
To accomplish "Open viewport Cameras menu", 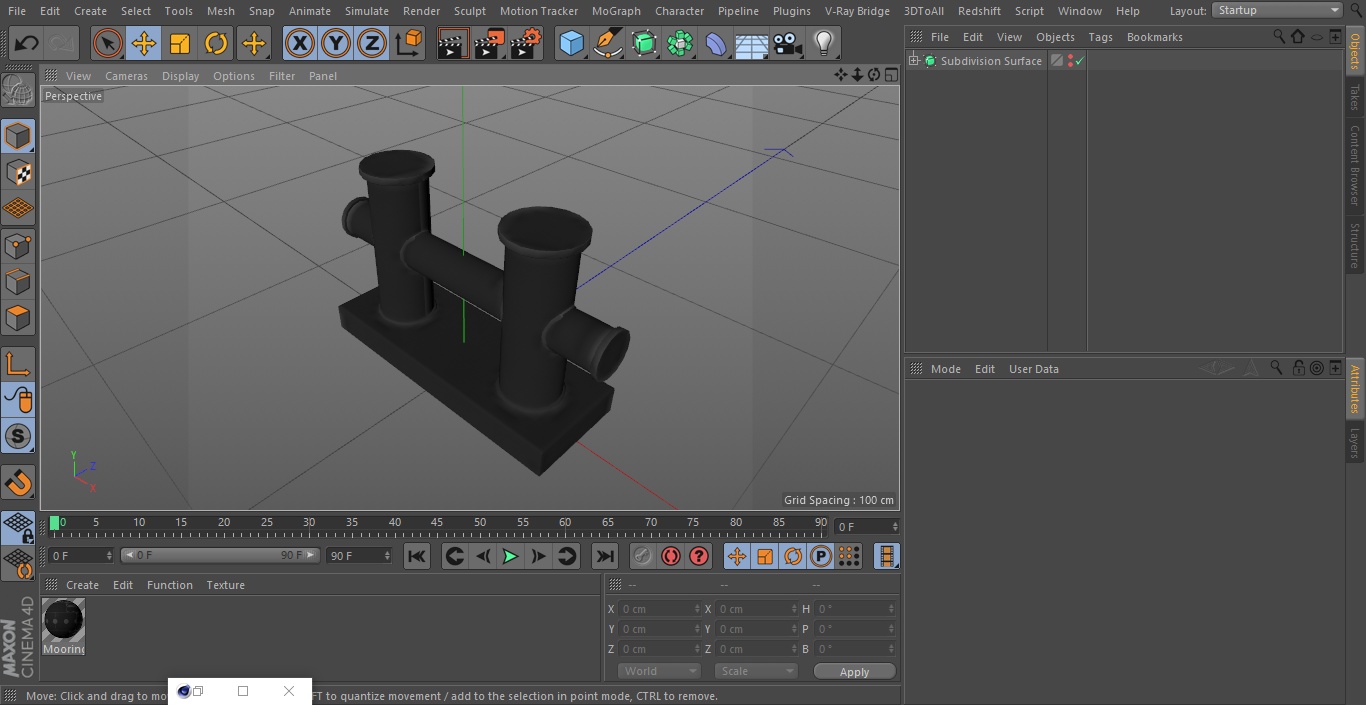I will (126, 76).
